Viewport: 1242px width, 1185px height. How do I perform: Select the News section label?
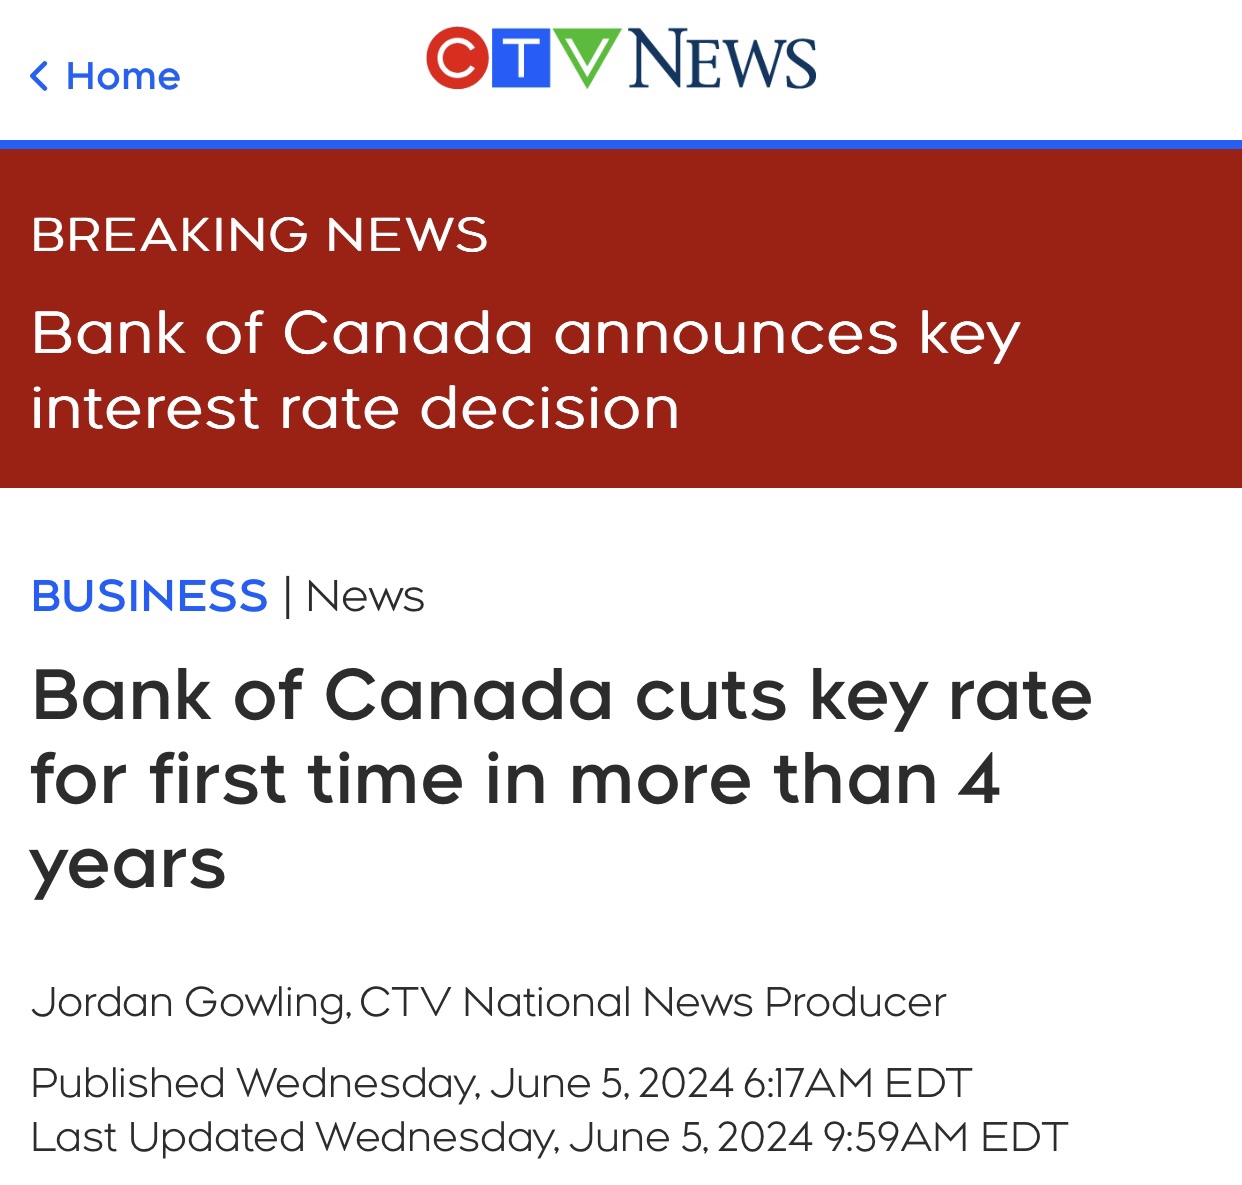click(x=365, y=596)
